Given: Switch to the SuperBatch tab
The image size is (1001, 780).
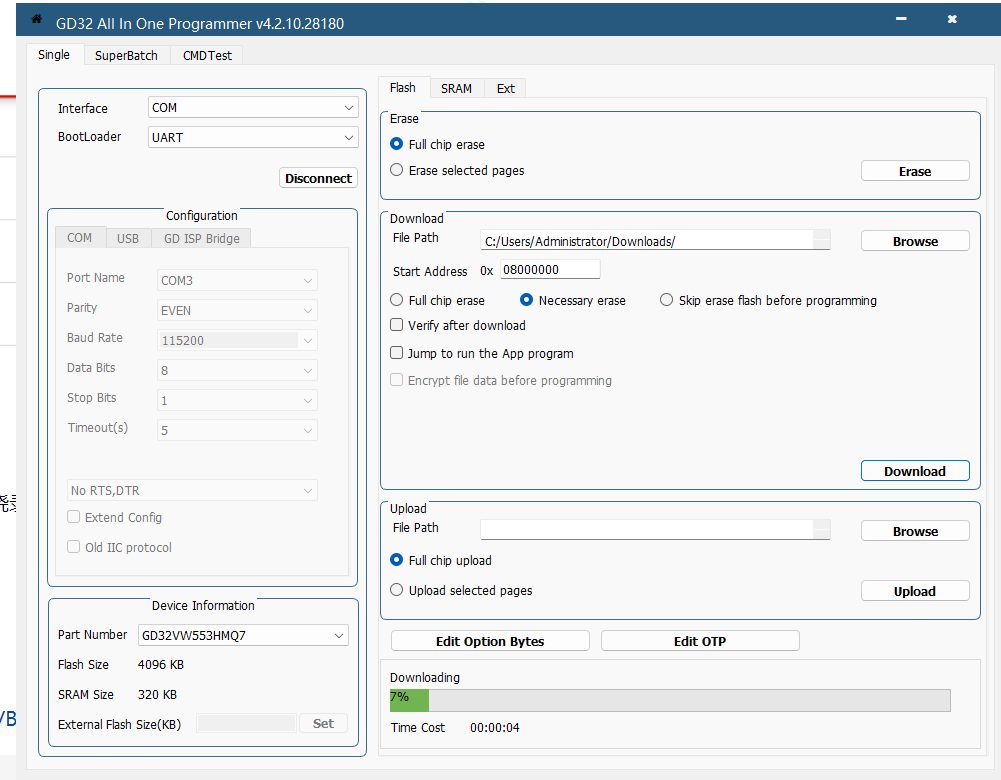Looking at the screenshot, I should [126, 56].
